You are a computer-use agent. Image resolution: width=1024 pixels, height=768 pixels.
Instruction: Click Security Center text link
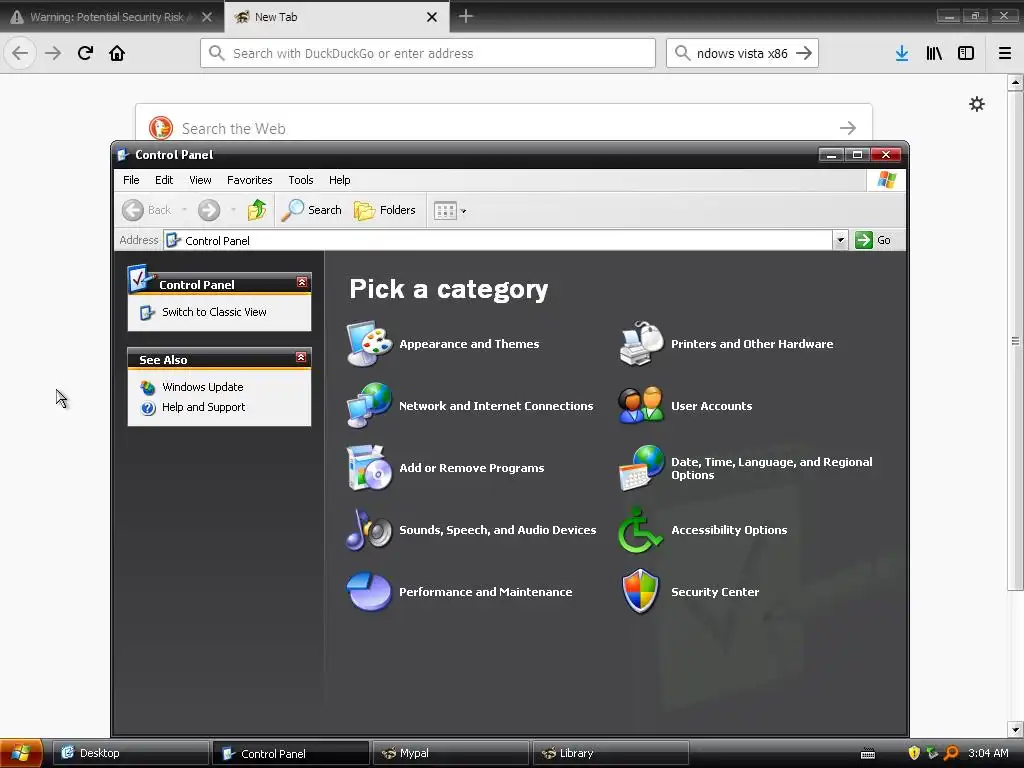click(x=715, y=592)
